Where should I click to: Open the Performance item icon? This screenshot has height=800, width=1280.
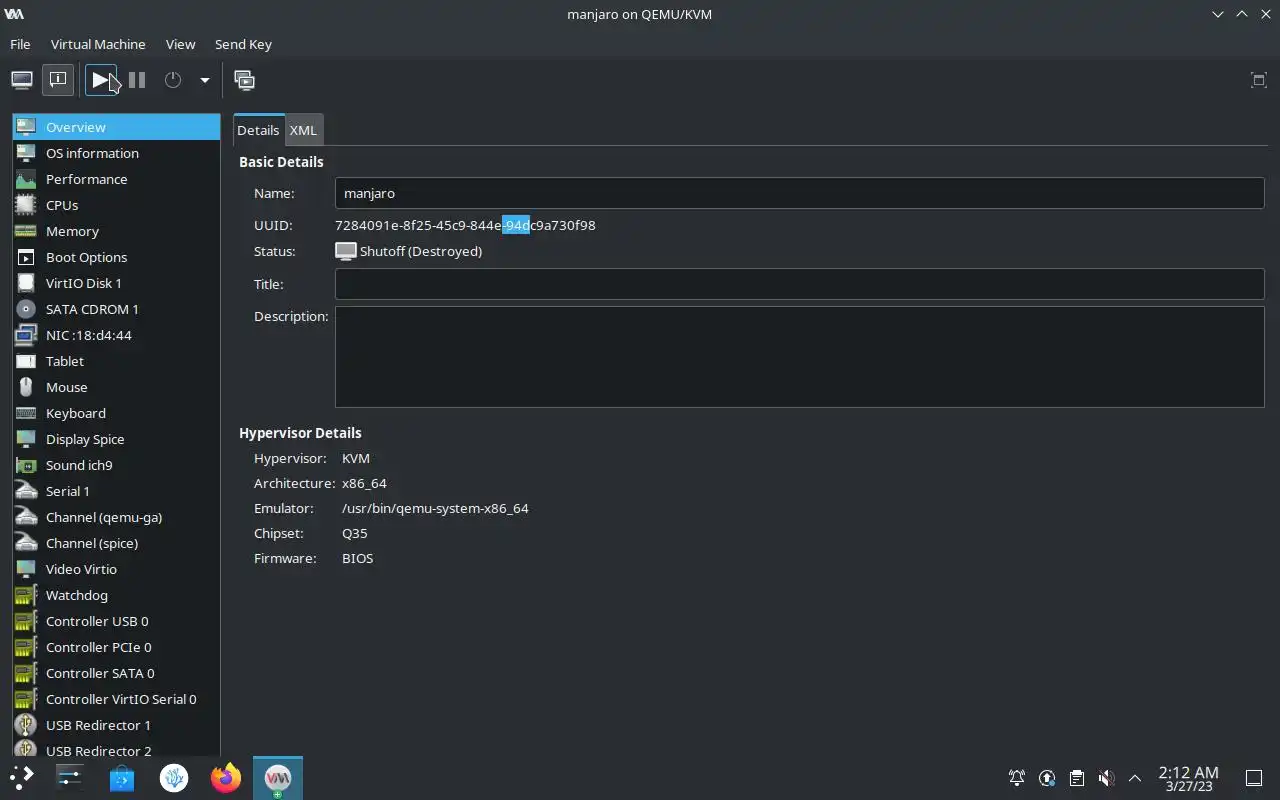point(26,179)
